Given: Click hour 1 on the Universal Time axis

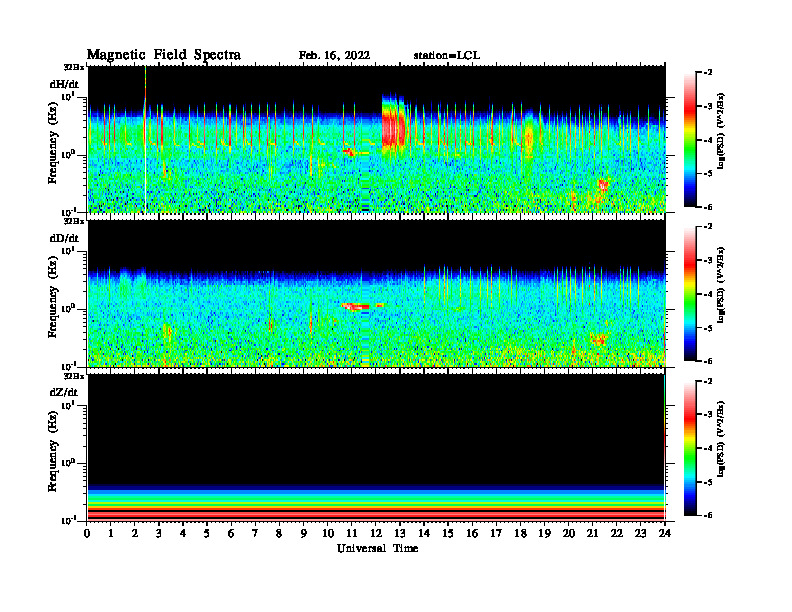Looking at the screenshot, I should (111, 533).
